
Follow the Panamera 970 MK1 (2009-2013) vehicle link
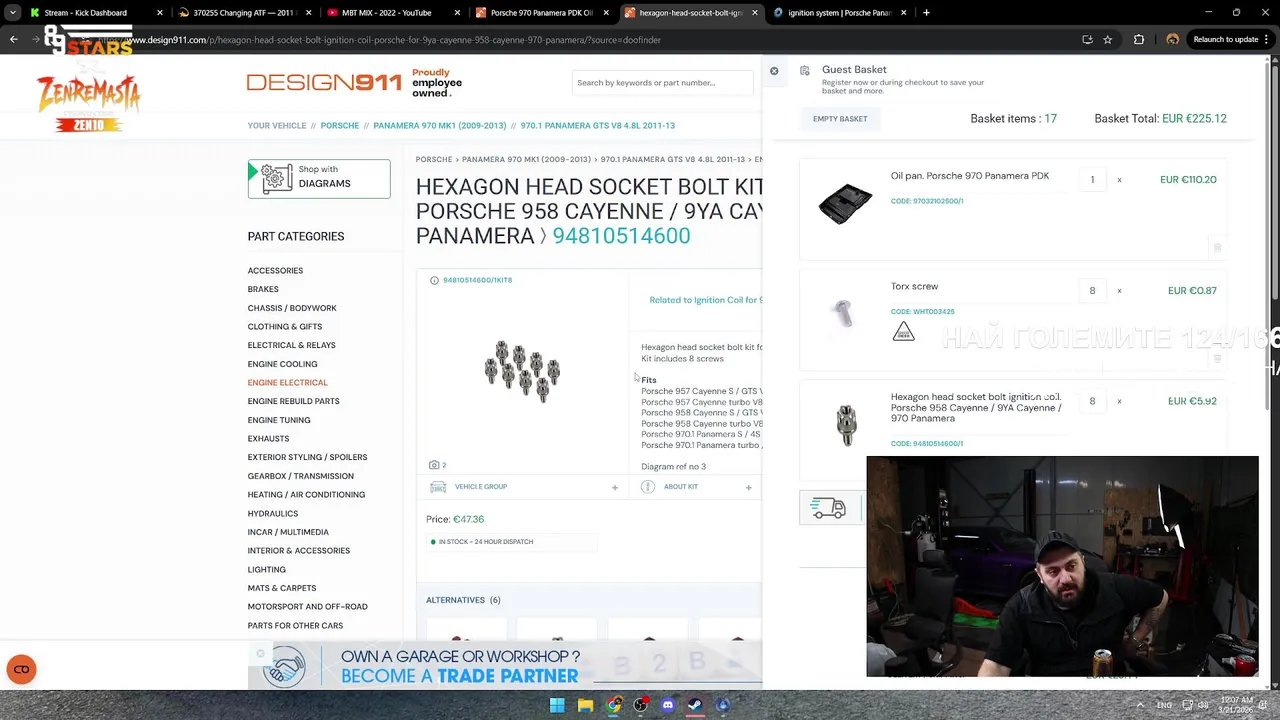[440, 126]
